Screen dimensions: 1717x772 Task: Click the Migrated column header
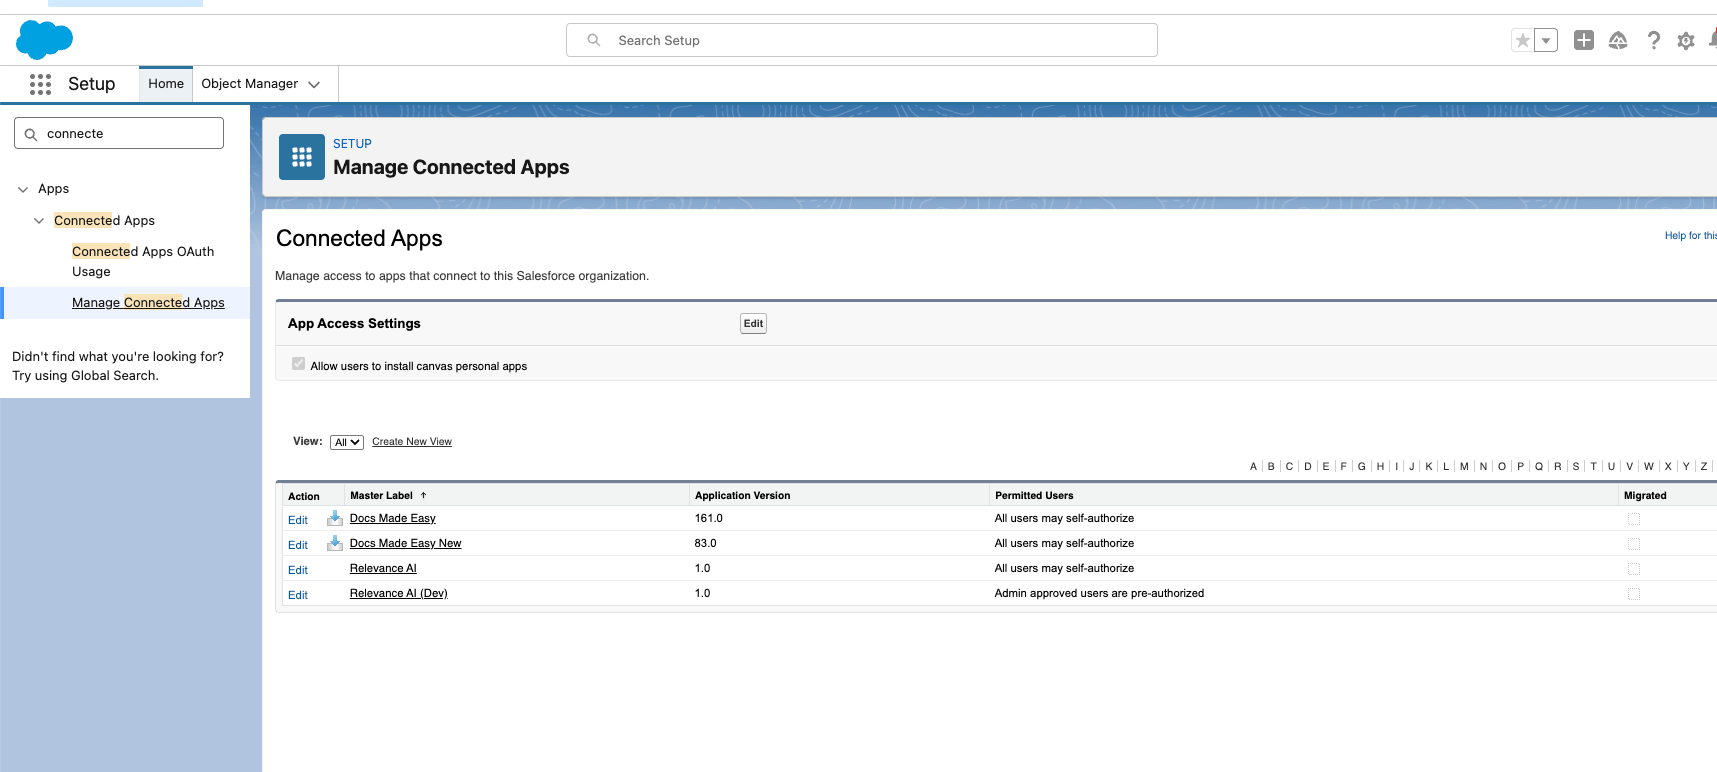pyautogui.click(x=1645, y=495)
